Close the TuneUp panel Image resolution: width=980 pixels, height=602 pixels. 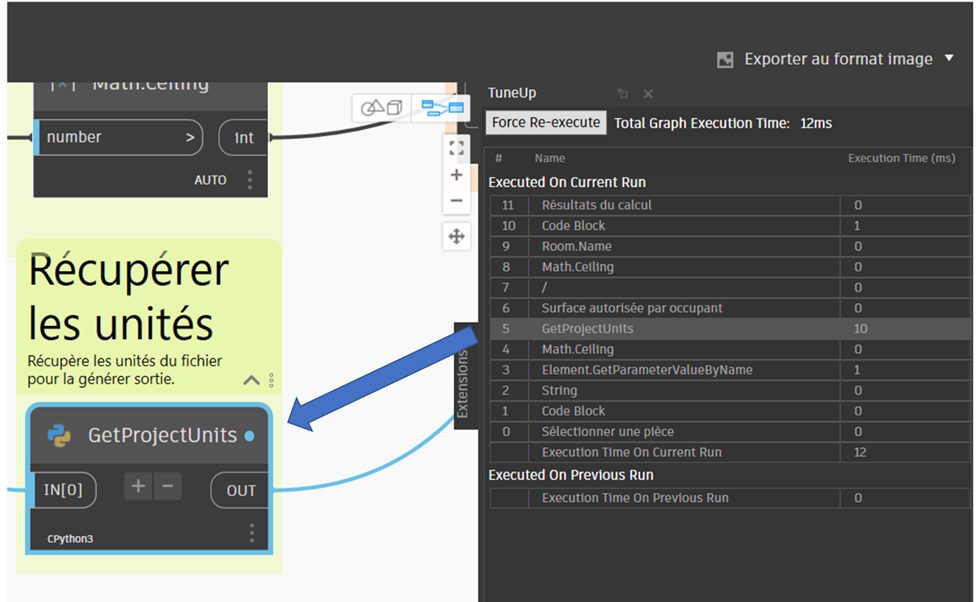click(x=648, y=94)
